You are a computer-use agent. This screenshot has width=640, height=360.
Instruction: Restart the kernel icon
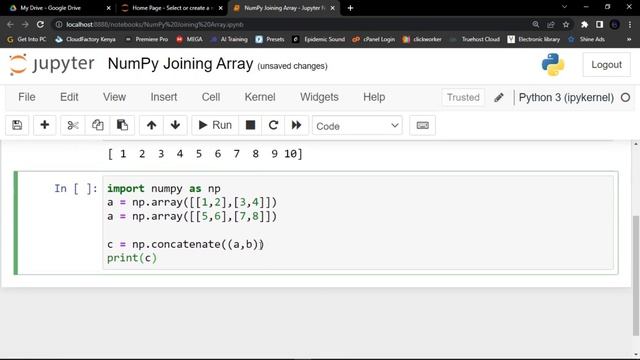point(273,125)
